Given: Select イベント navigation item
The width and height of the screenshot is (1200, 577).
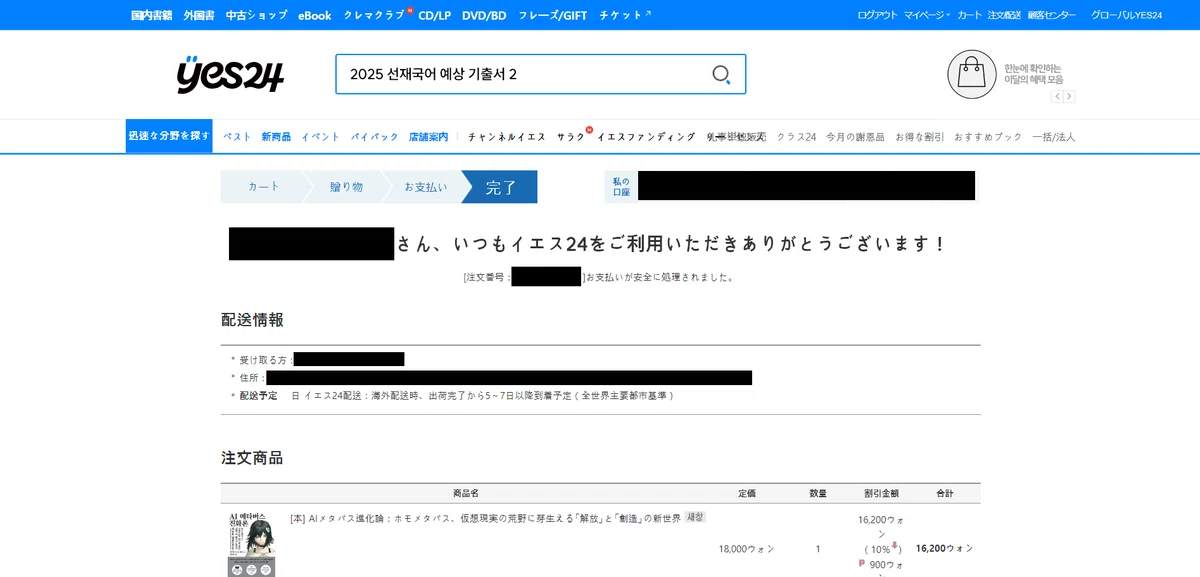Looking at the screenshot, I should tap(321, 137).
